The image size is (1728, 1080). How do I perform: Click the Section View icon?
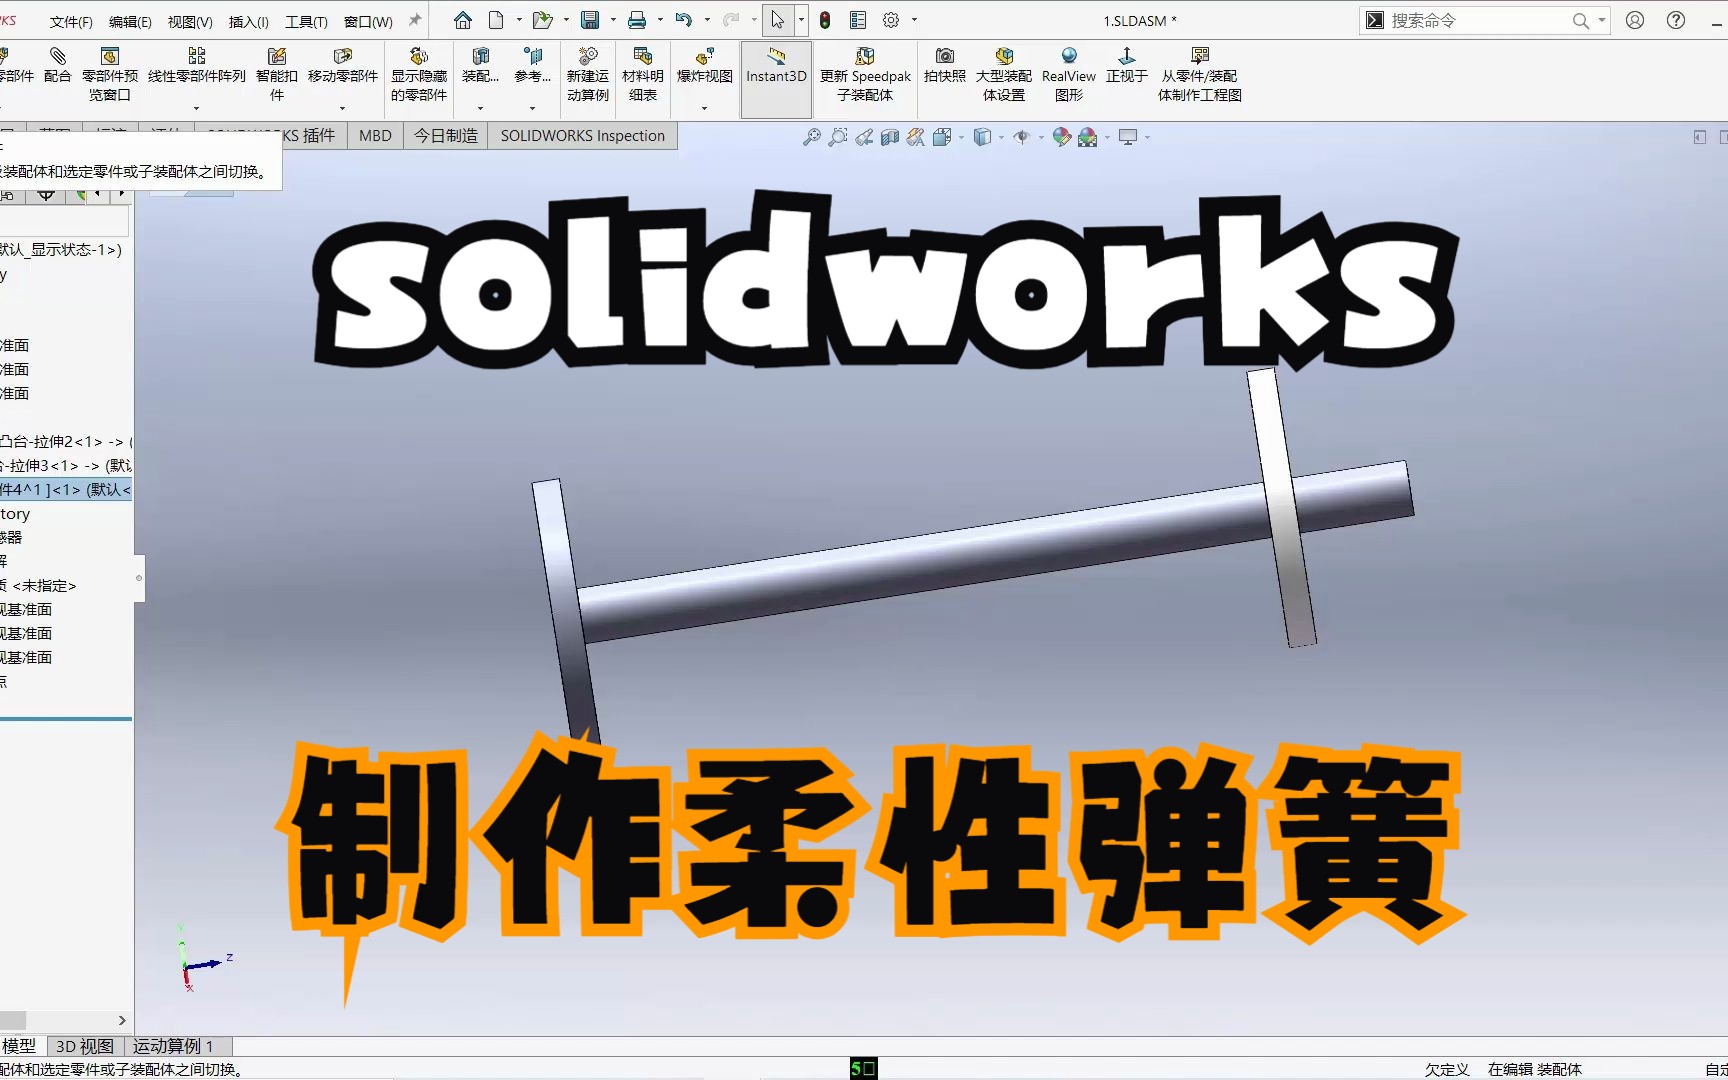[x=890, y=137]
